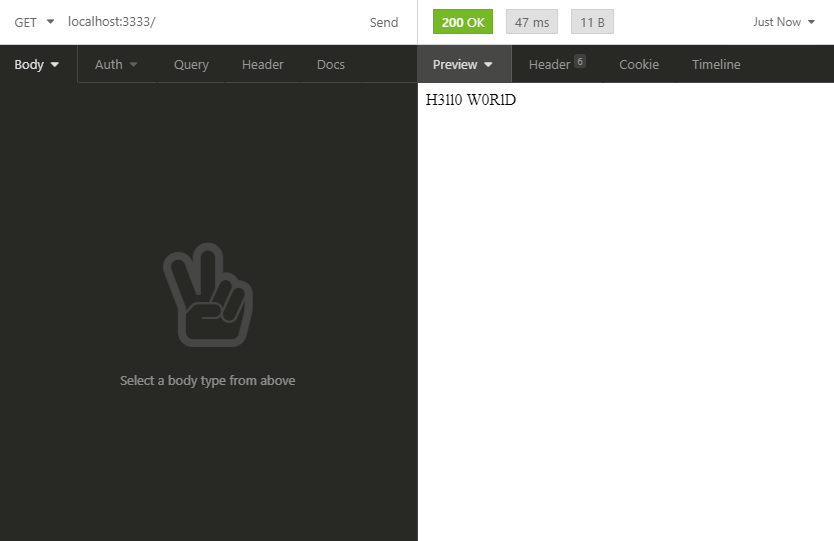Switch to the Docs tab
Viewport: 834px width, 541px height.
(x=331, y=64)
